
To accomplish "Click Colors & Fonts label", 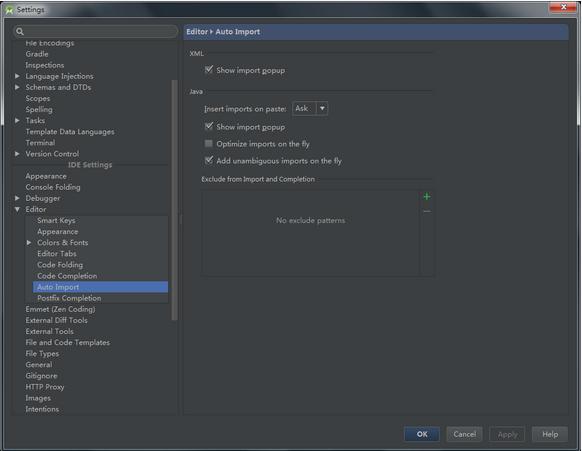I will [x=62, y=242].
